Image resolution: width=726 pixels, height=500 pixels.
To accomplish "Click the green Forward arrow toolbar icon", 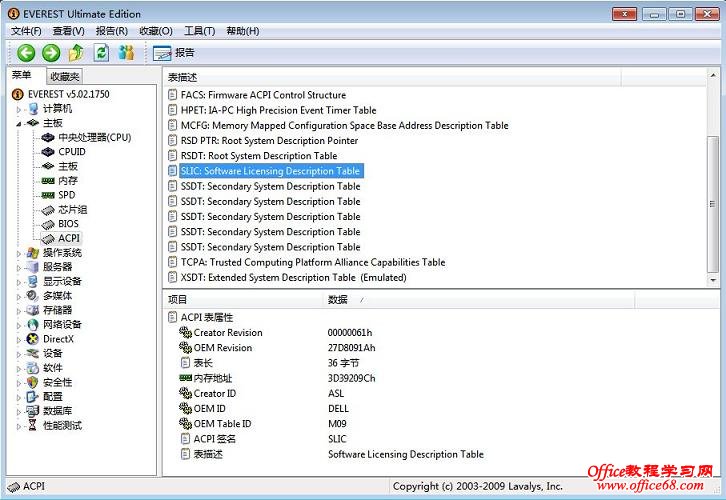I will [51, 53].
